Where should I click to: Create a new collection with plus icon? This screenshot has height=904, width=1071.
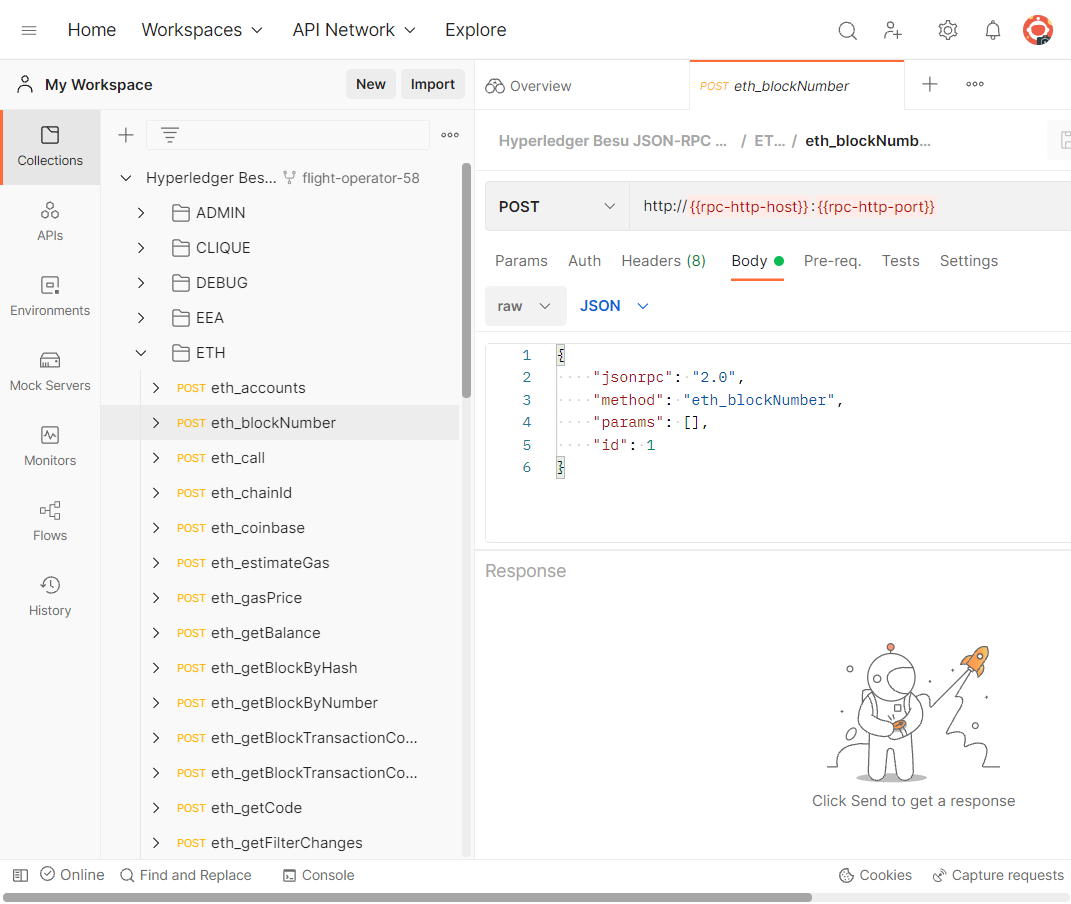pyautogui.click(x=126, y=135)
